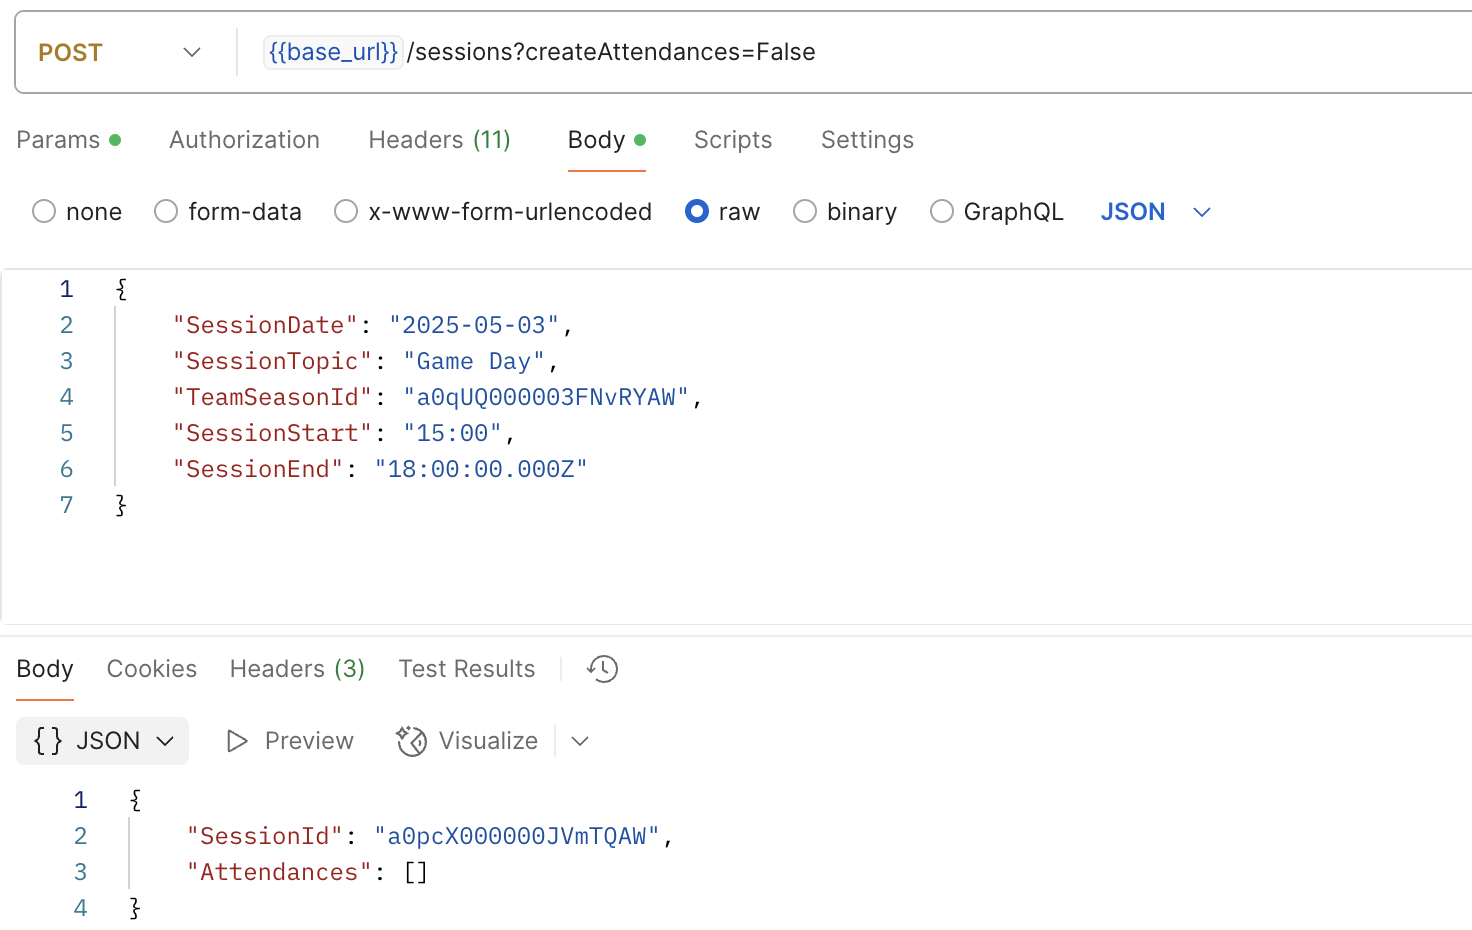Click the empty [] array in response
Viewport: 1472px width, 930px height.
tap(416, 872)
